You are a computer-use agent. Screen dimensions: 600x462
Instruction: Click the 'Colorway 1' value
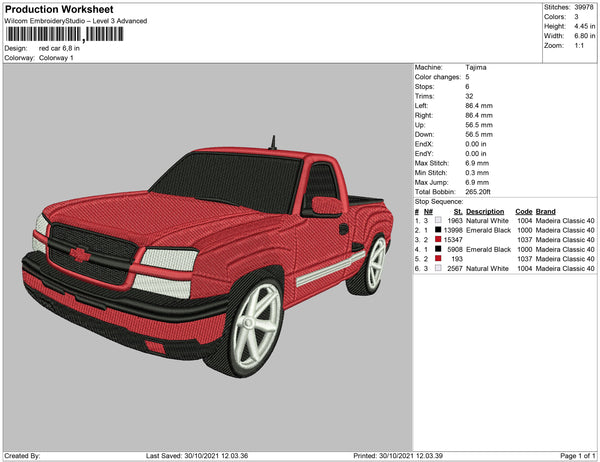56,58
